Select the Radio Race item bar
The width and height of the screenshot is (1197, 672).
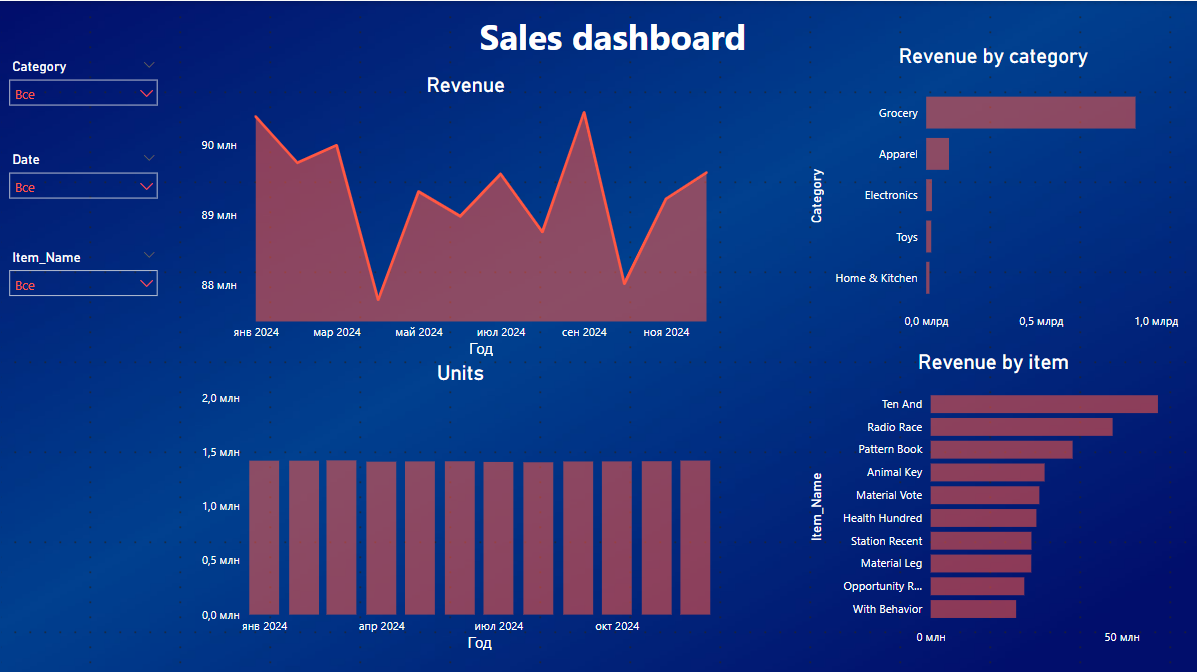[1021, 427]
